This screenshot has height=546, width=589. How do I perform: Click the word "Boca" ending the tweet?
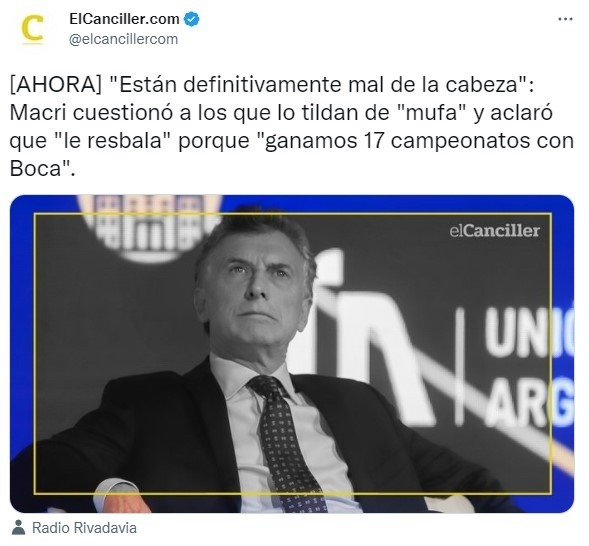[36, 168]
